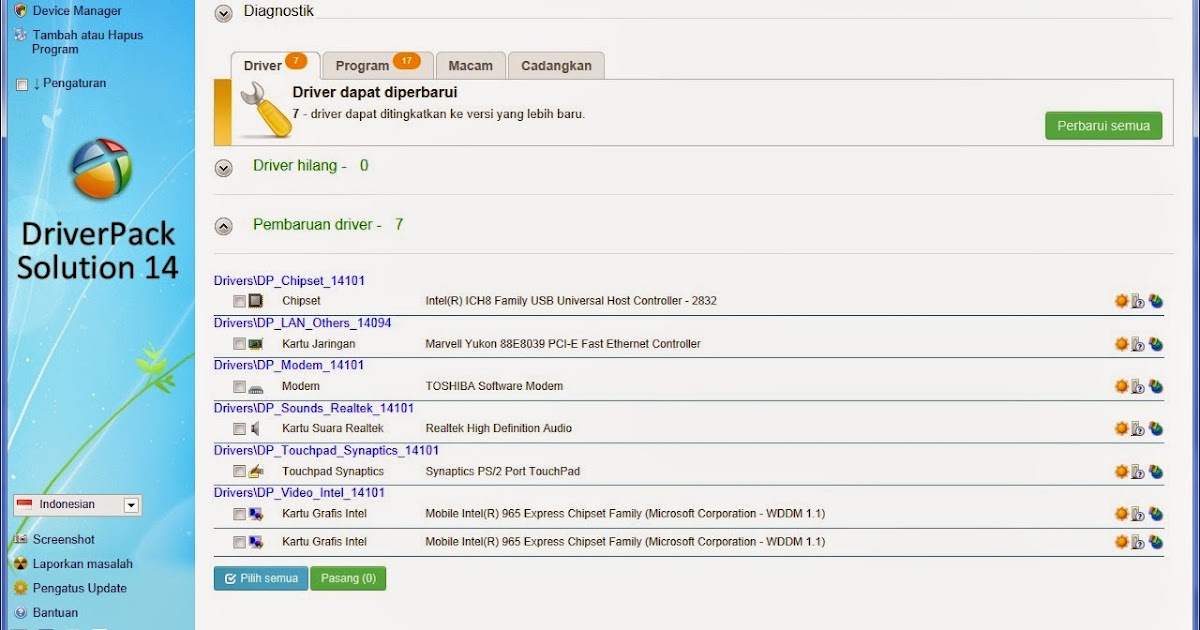Click the globe search icon in Realtek Audio row
This screenshot has height=630, width=1200.
(1156, 429)
